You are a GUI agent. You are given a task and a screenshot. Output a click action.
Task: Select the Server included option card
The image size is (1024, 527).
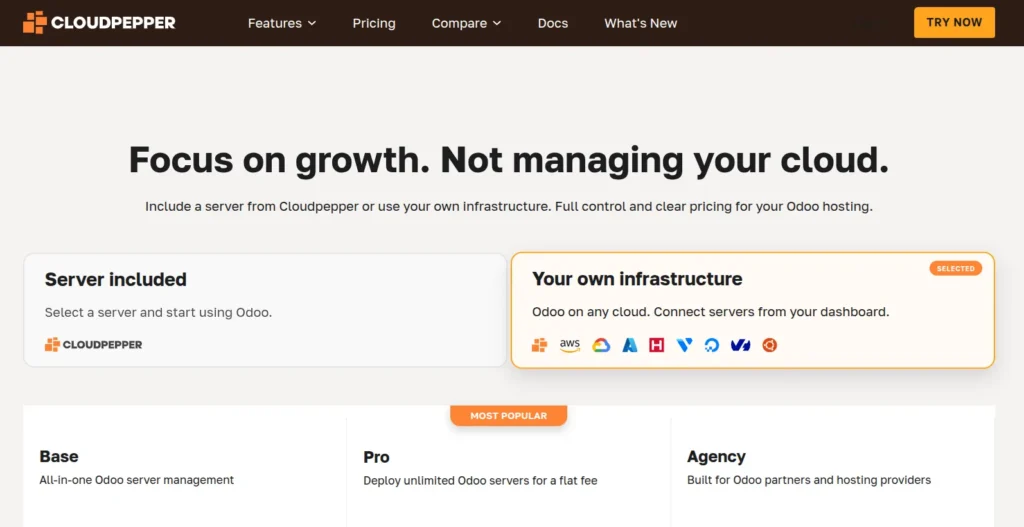pos(265,310)
